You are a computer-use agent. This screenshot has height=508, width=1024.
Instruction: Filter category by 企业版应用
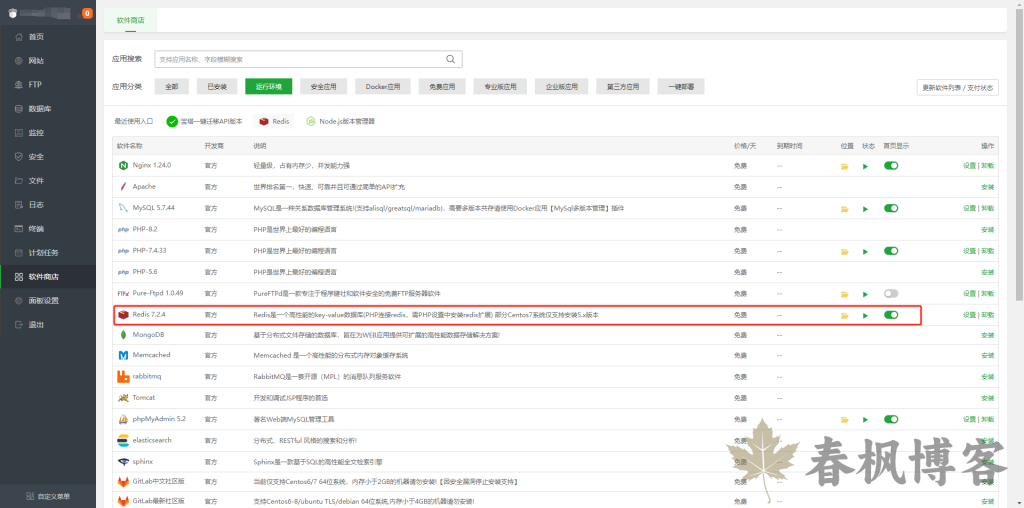(x=562, y=86)
